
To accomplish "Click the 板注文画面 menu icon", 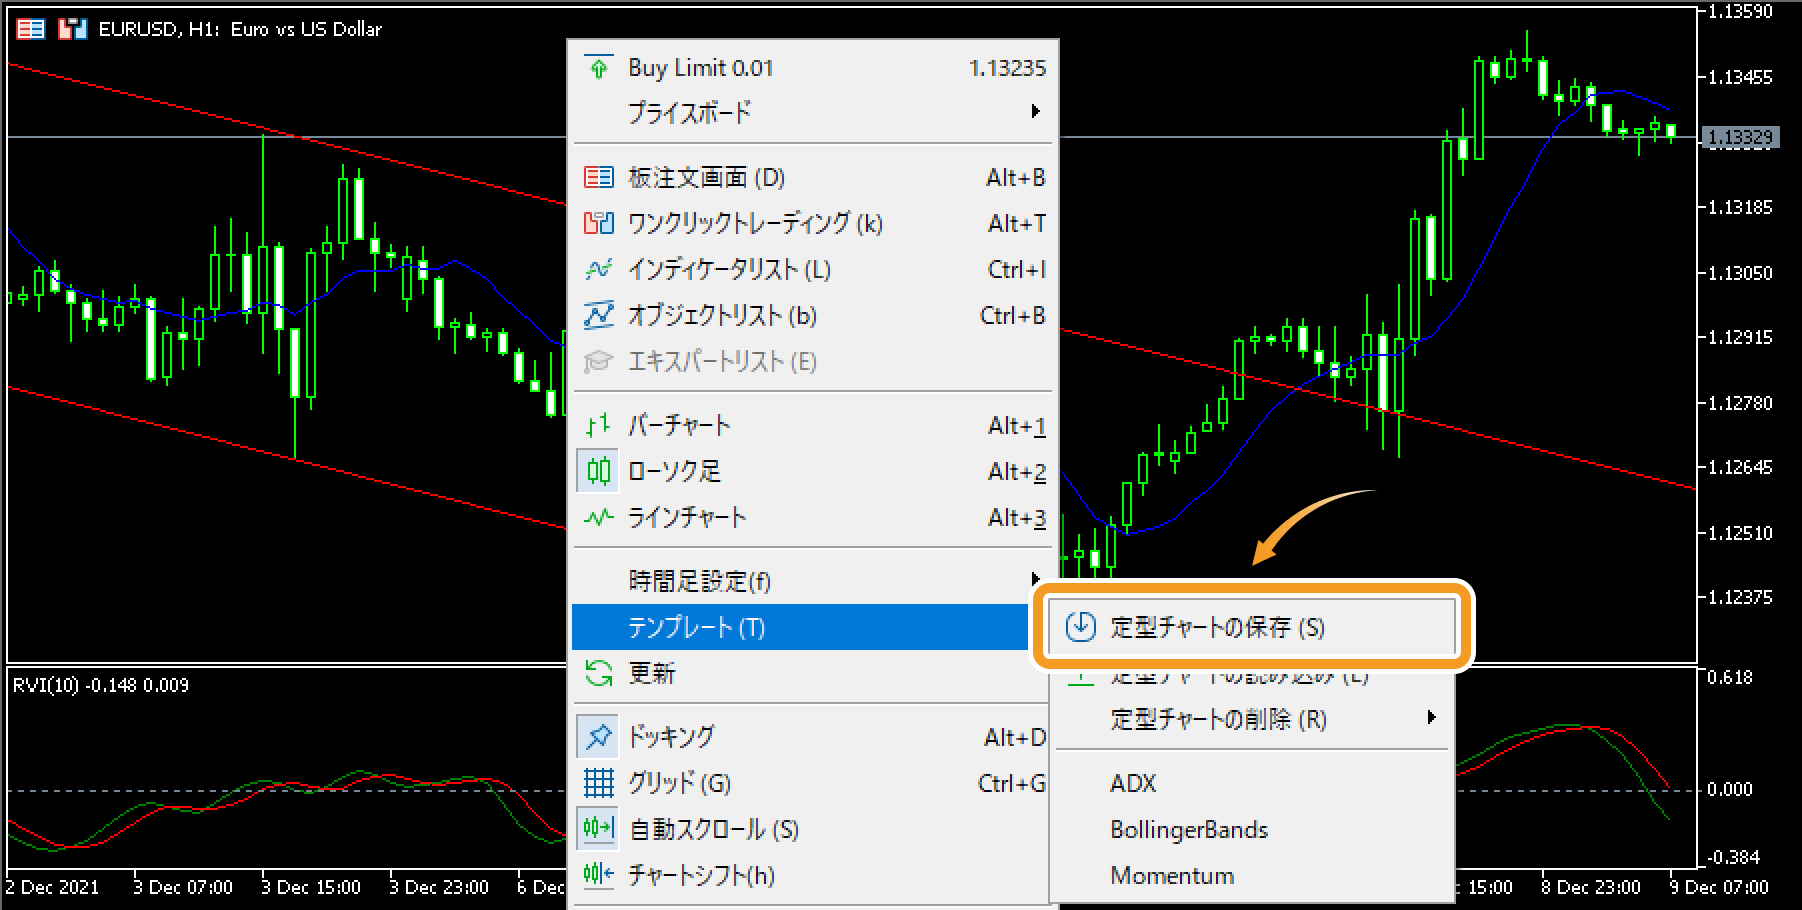I will [599, 178].
